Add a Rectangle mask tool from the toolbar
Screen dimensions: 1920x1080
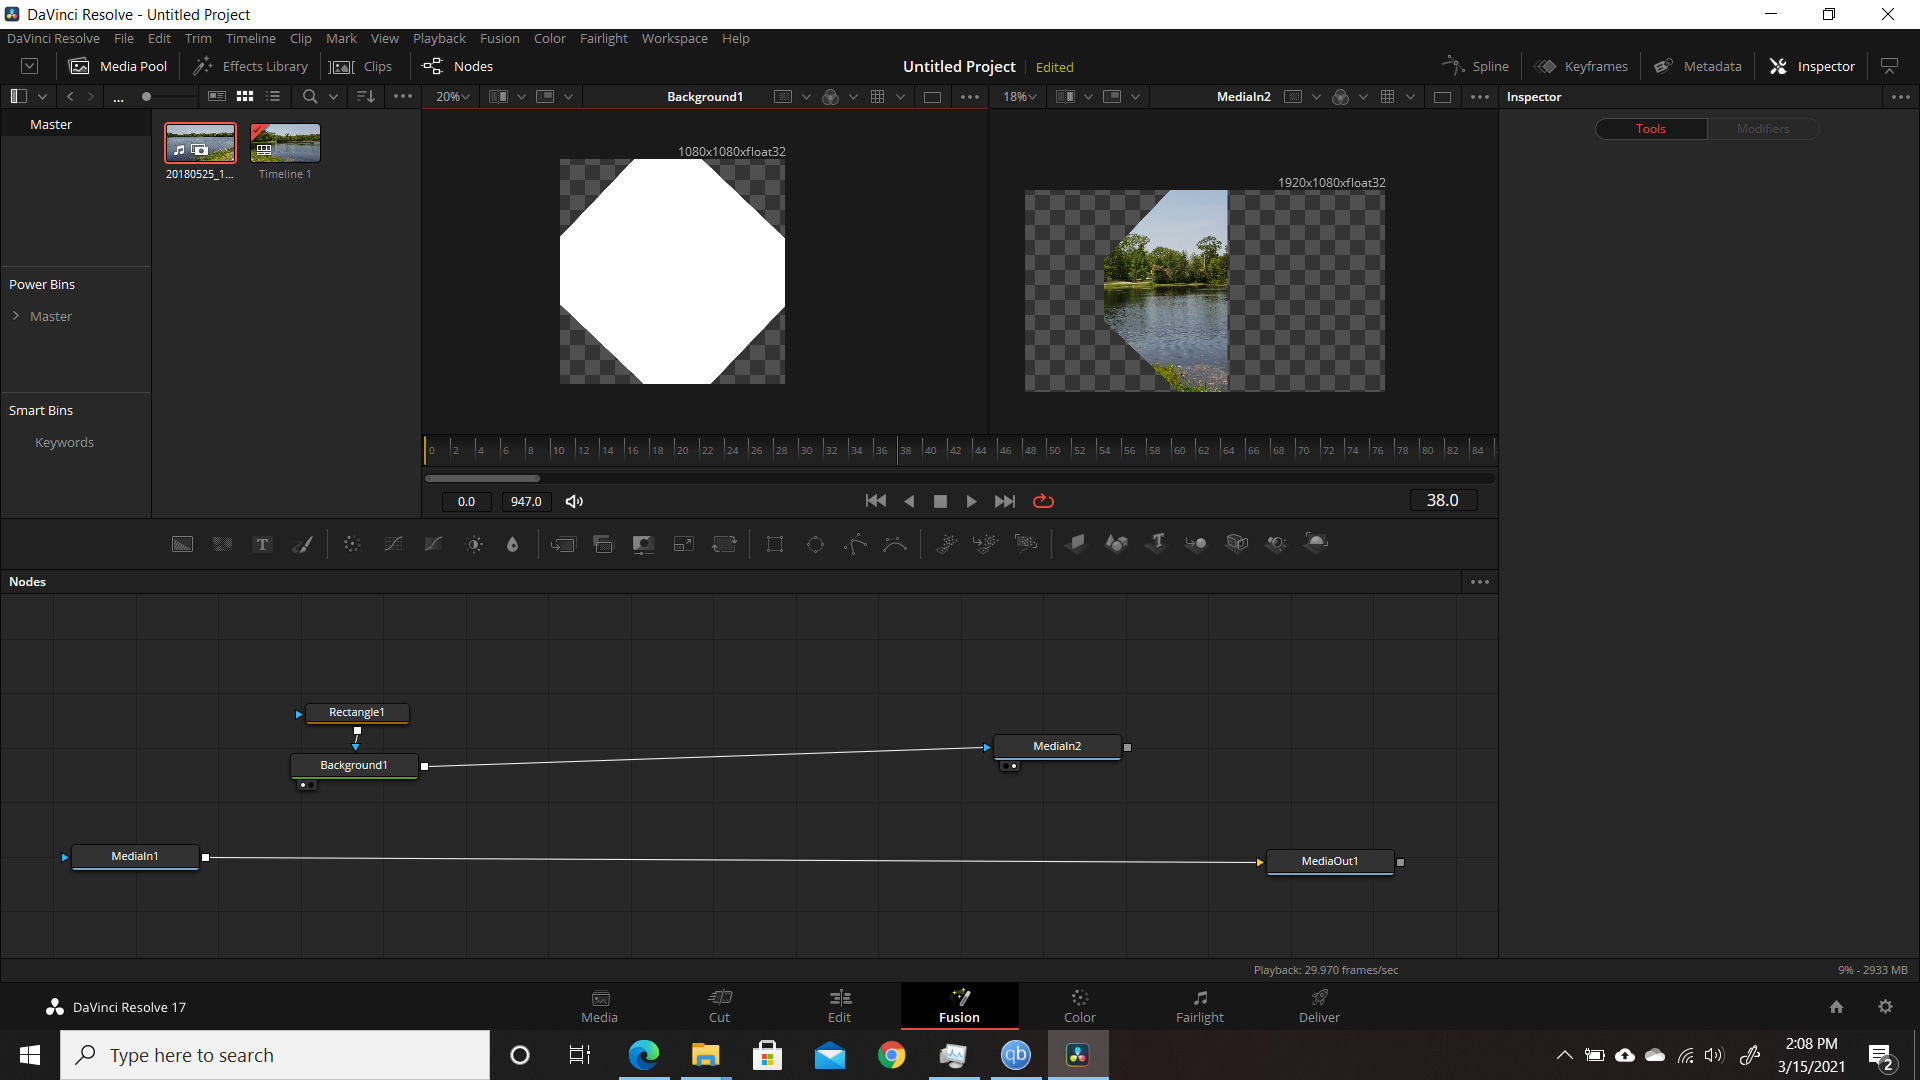click(775, 544)
